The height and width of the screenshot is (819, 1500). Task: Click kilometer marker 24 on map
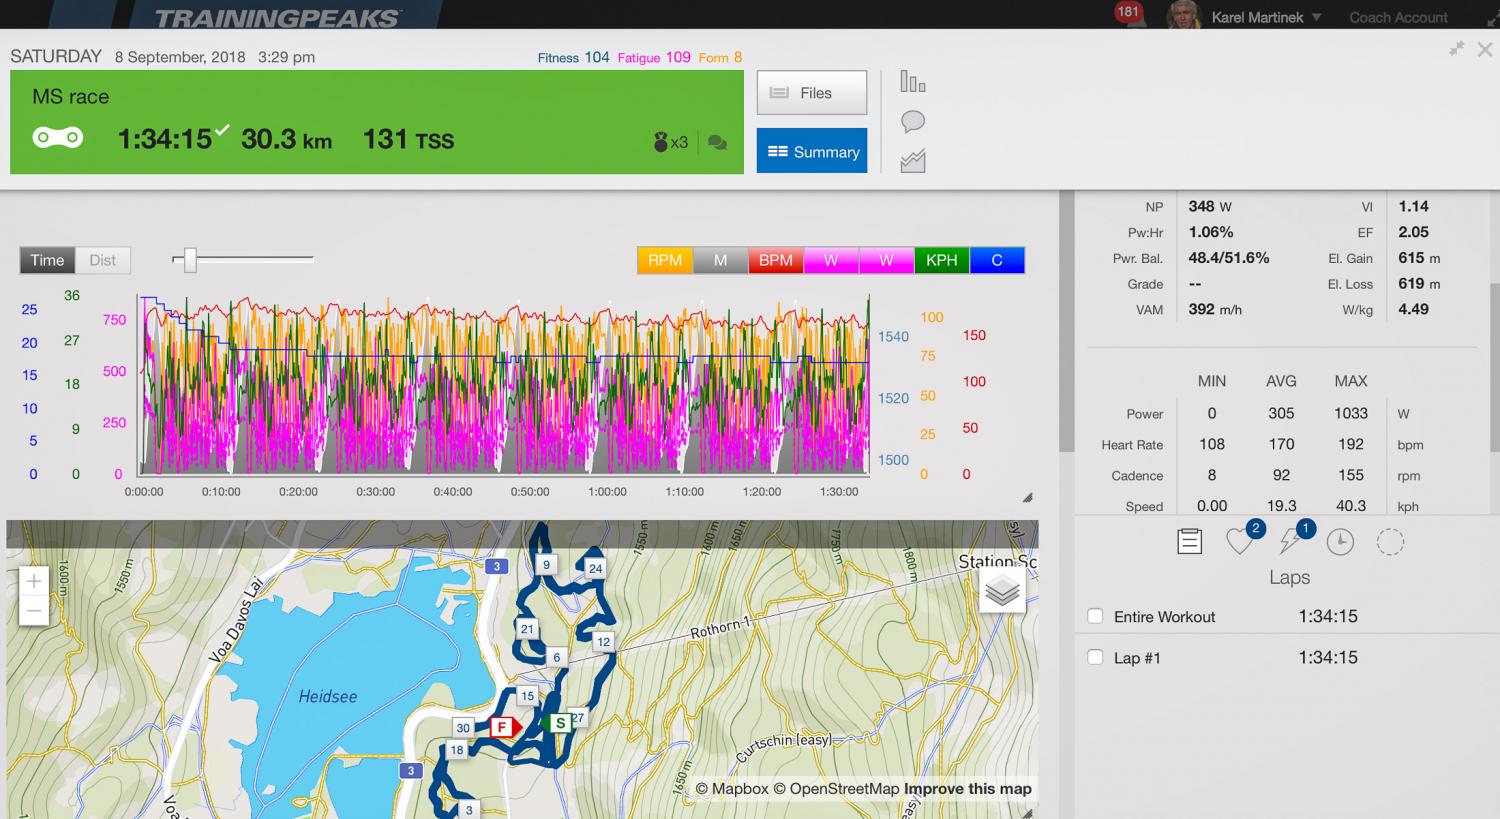[x=595, y=568]
